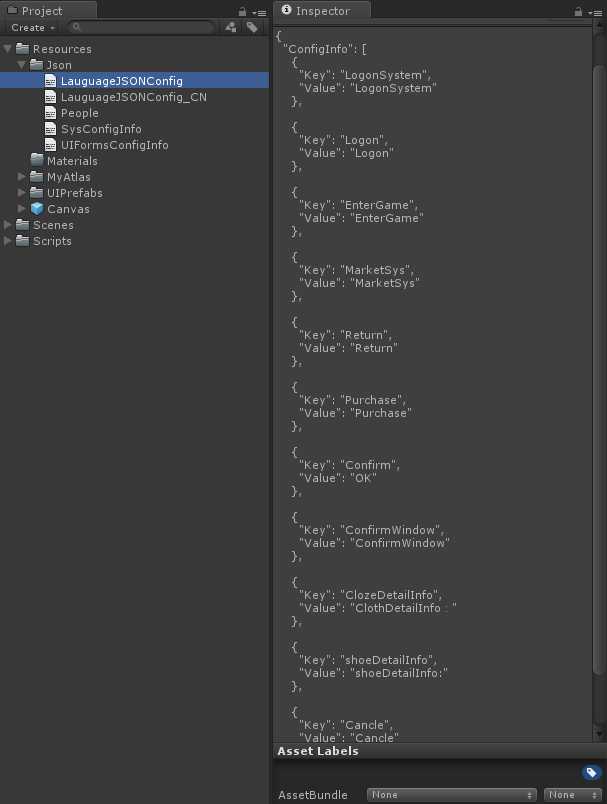Click the Scripts folder icon
607x804 pixels.
23,240
